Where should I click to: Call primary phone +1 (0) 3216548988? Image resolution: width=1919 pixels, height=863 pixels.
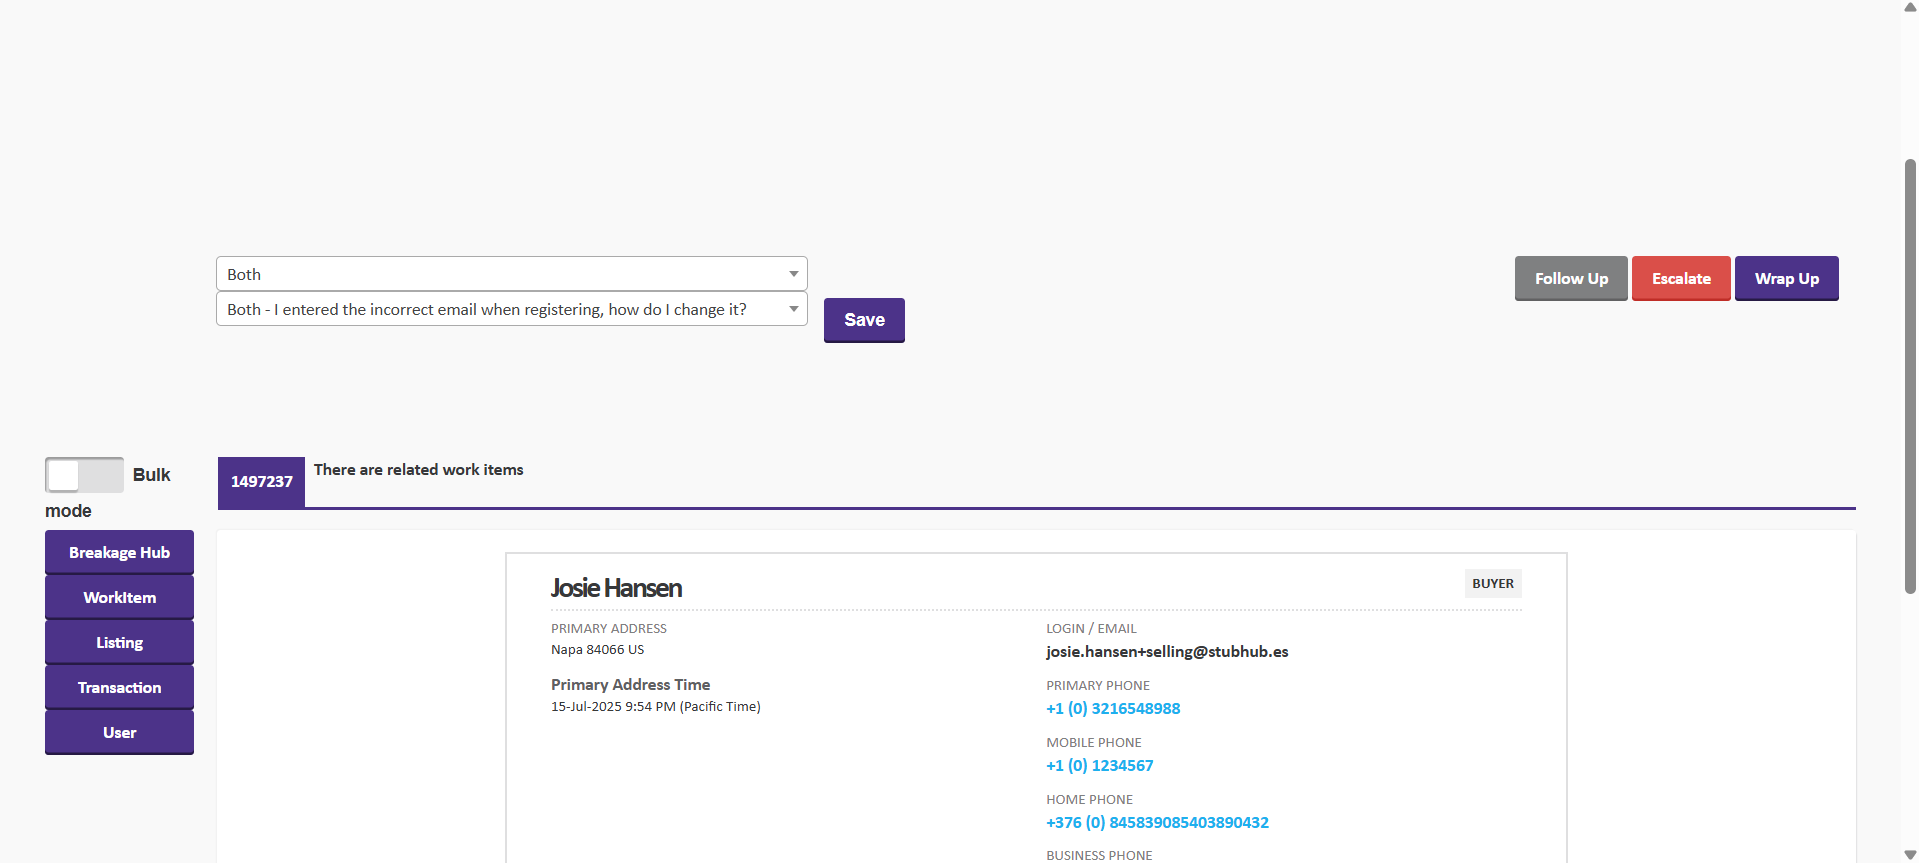1112,709
